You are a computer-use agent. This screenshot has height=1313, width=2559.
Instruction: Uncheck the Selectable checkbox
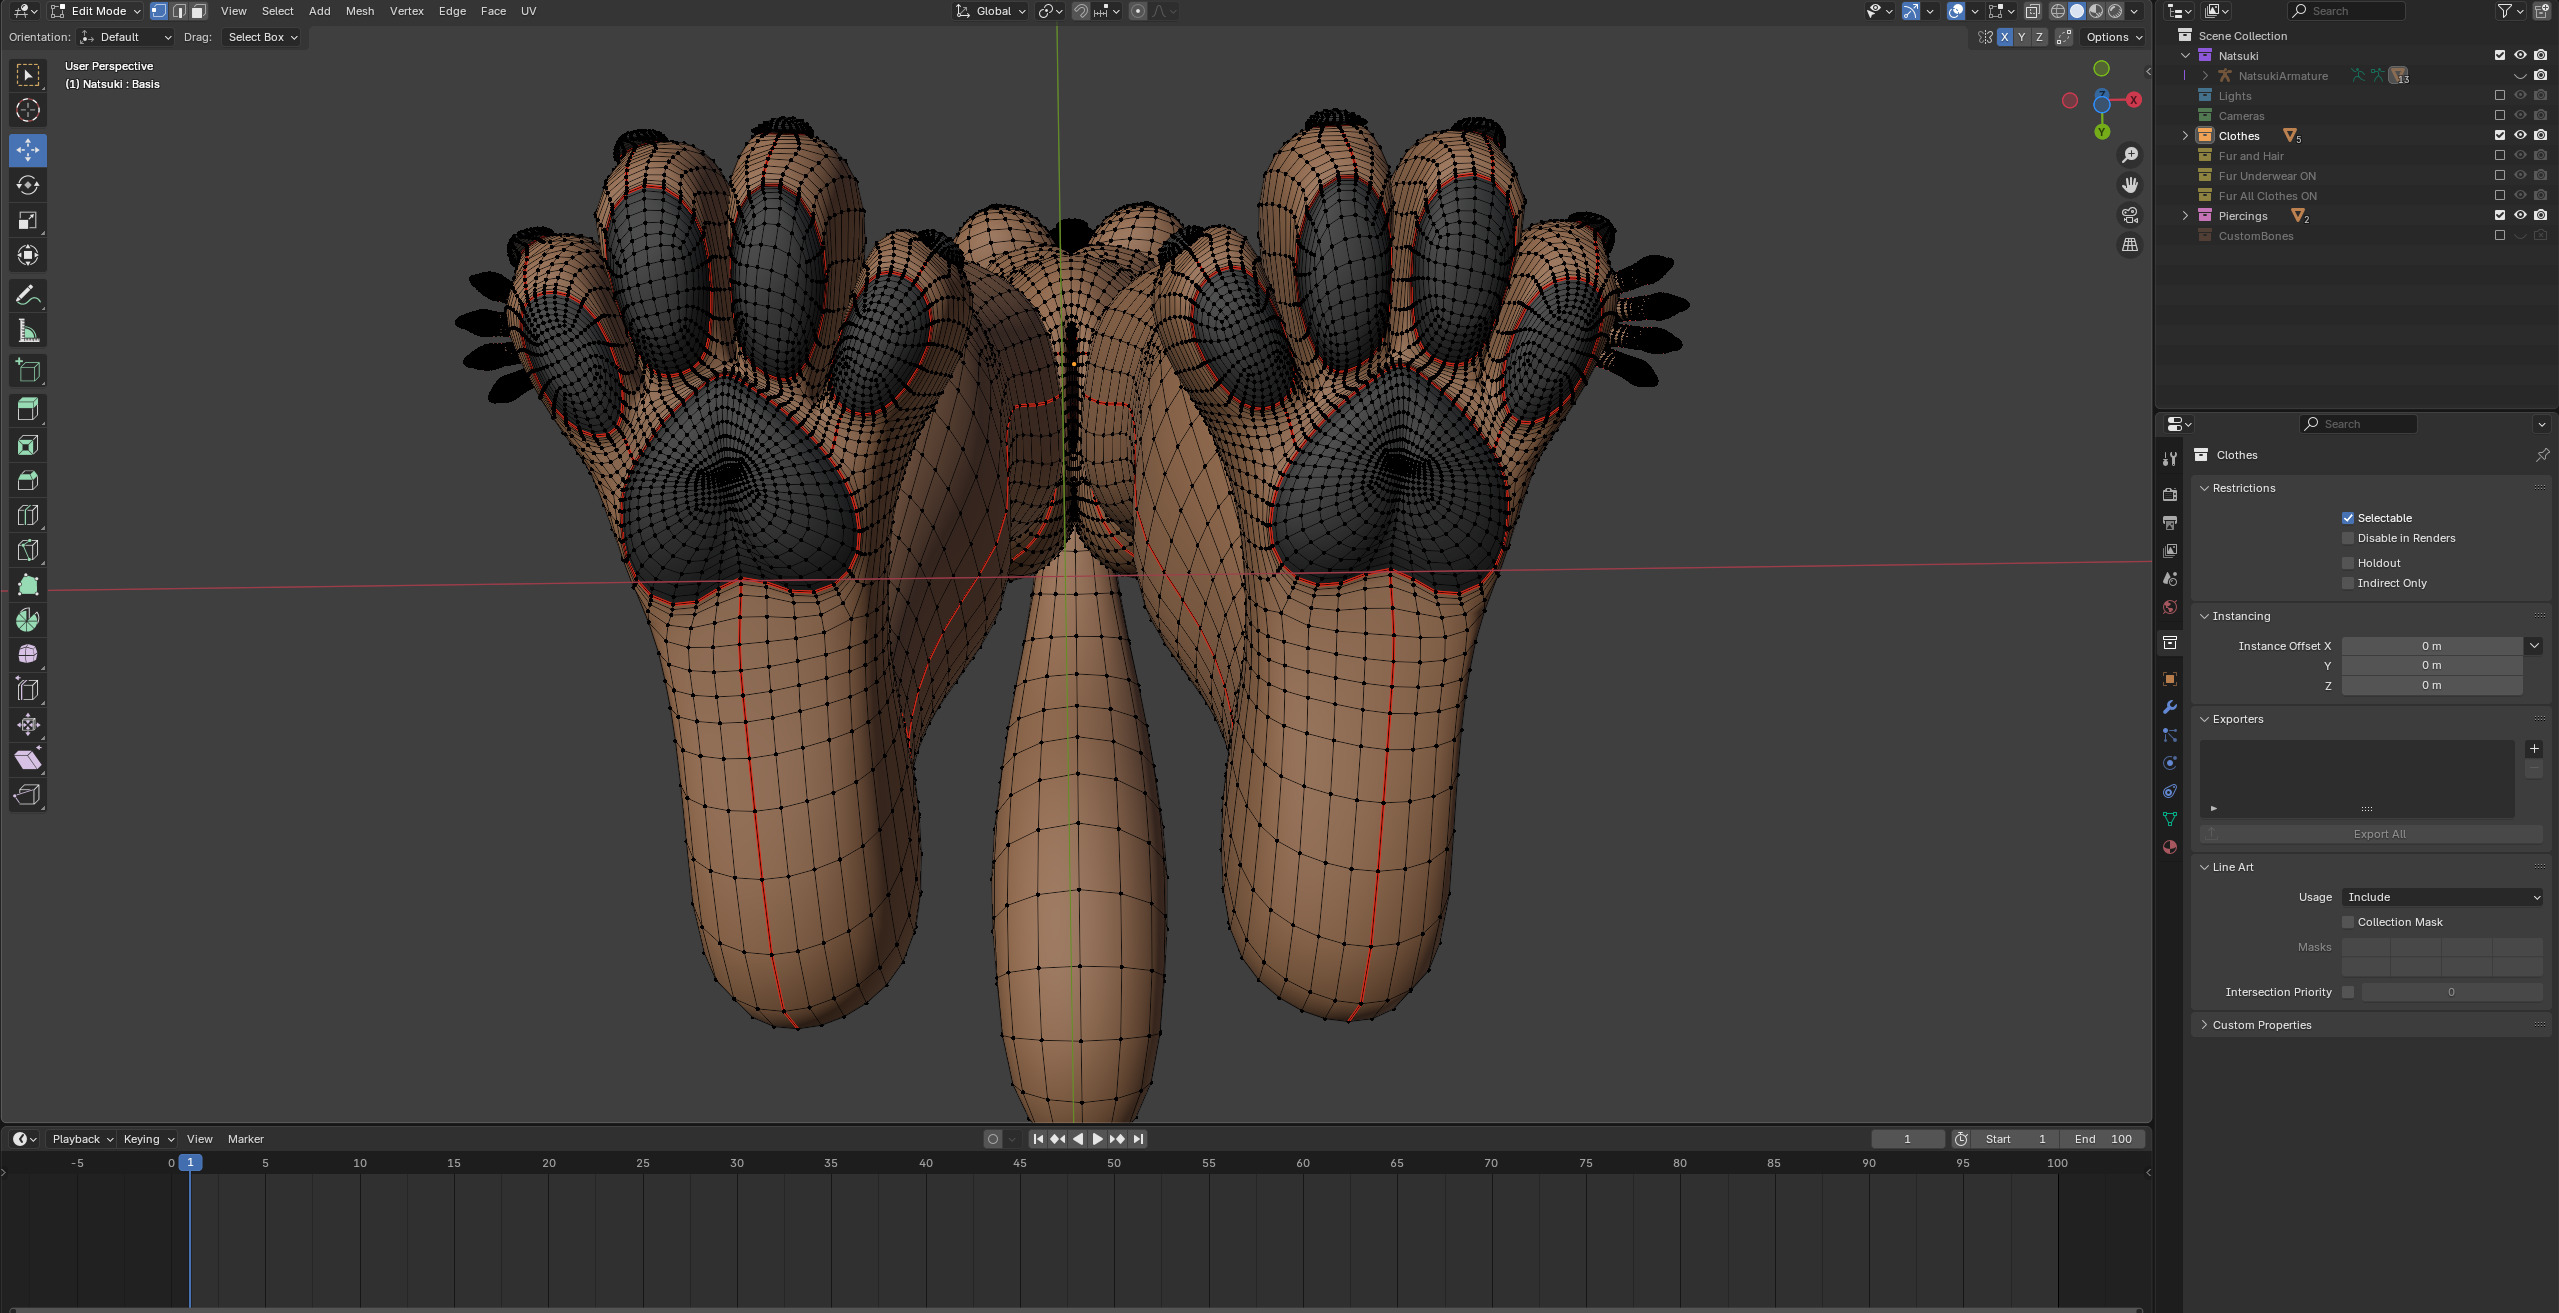pos(2348,518)
